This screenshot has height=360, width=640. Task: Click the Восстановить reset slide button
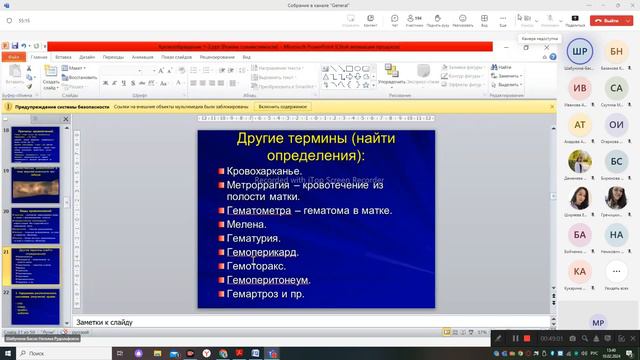point(80,77)
